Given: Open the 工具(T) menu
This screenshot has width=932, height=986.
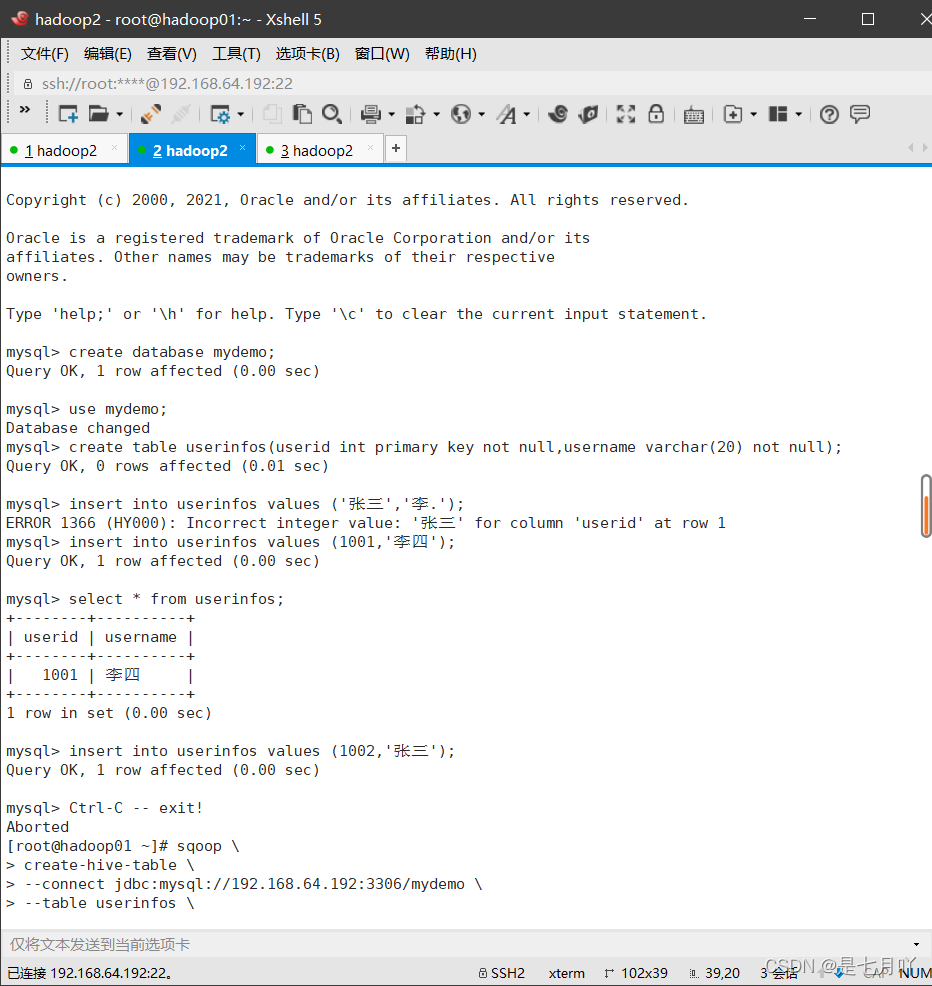Looking at the screenshot, I should 236,54.
